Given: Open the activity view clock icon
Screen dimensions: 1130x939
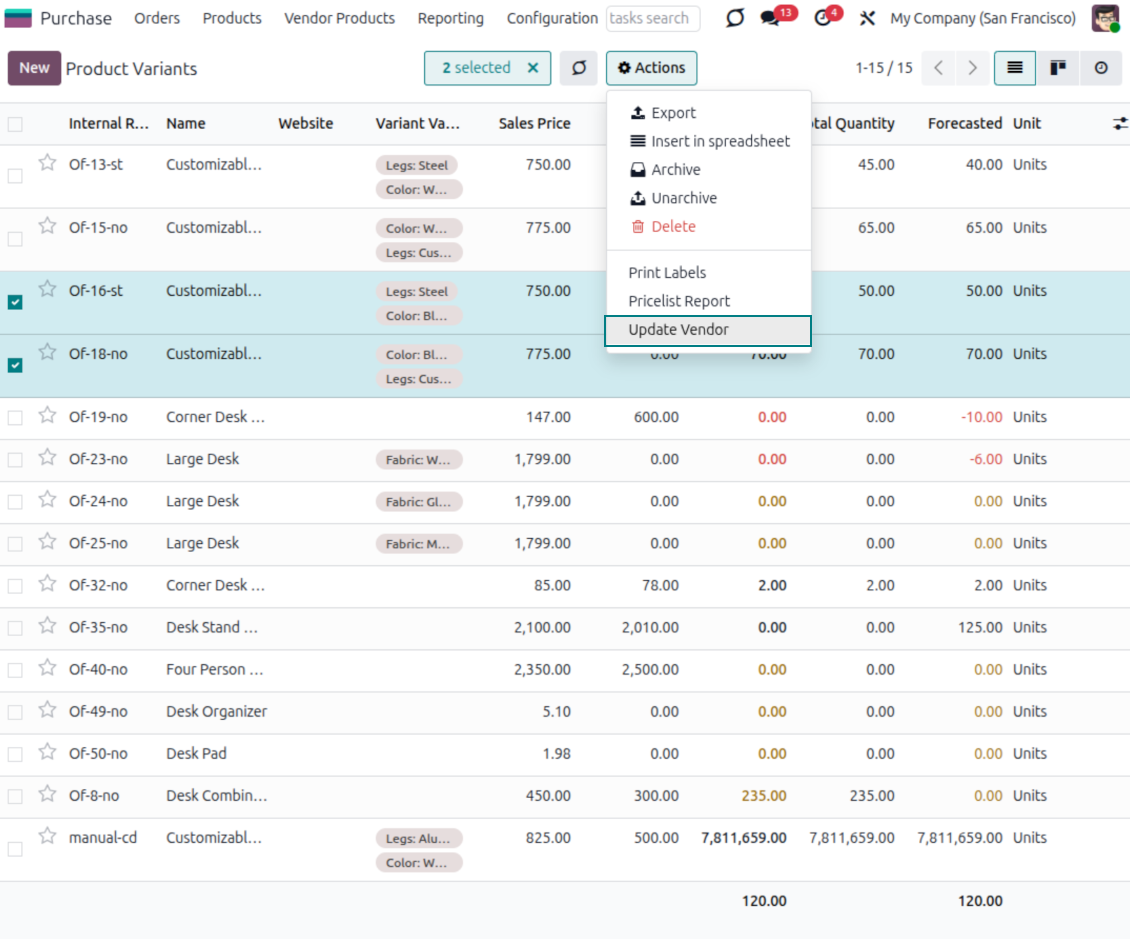Looking at the screenshot, I should tap(1101, 68).
